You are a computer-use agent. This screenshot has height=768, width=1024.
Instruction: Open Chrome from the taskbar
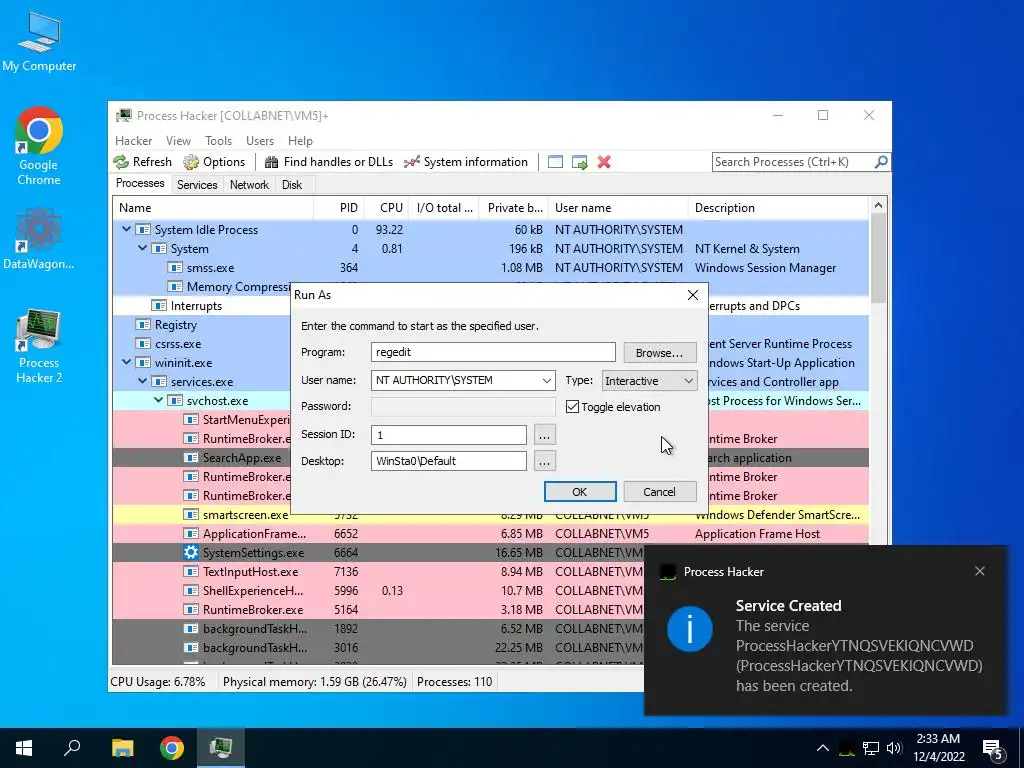click(x=172, y=748)
